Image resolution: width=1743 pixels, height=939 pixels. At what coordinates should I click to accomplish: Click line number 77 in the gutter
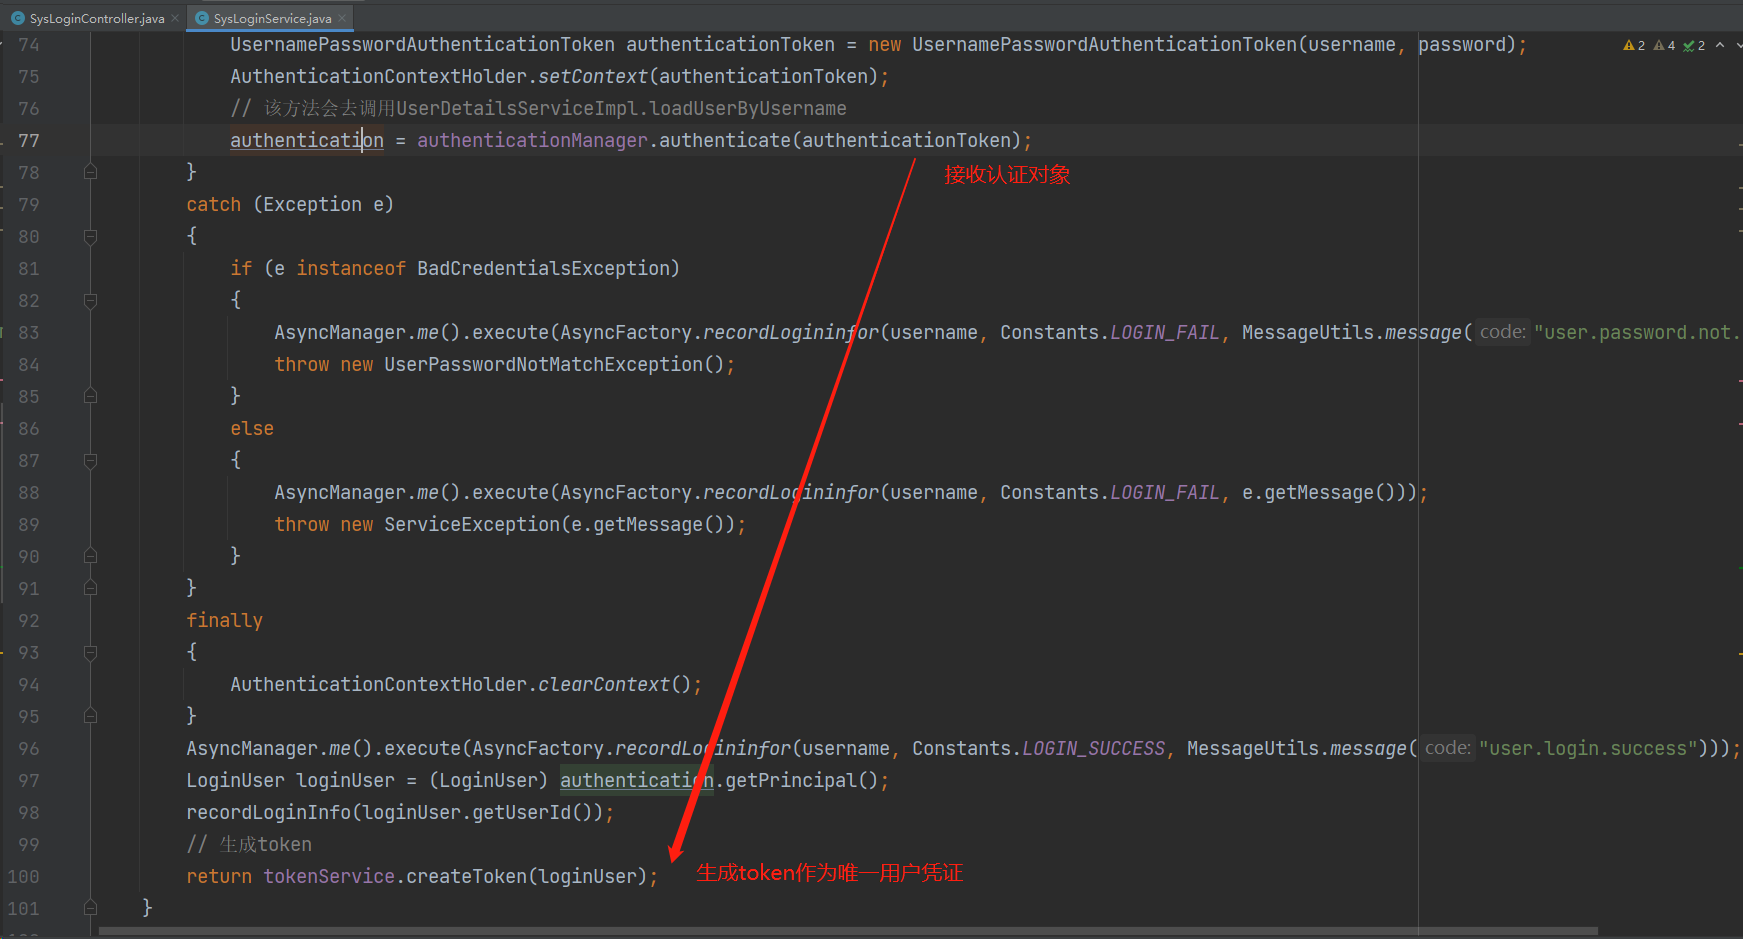(29, 141)
